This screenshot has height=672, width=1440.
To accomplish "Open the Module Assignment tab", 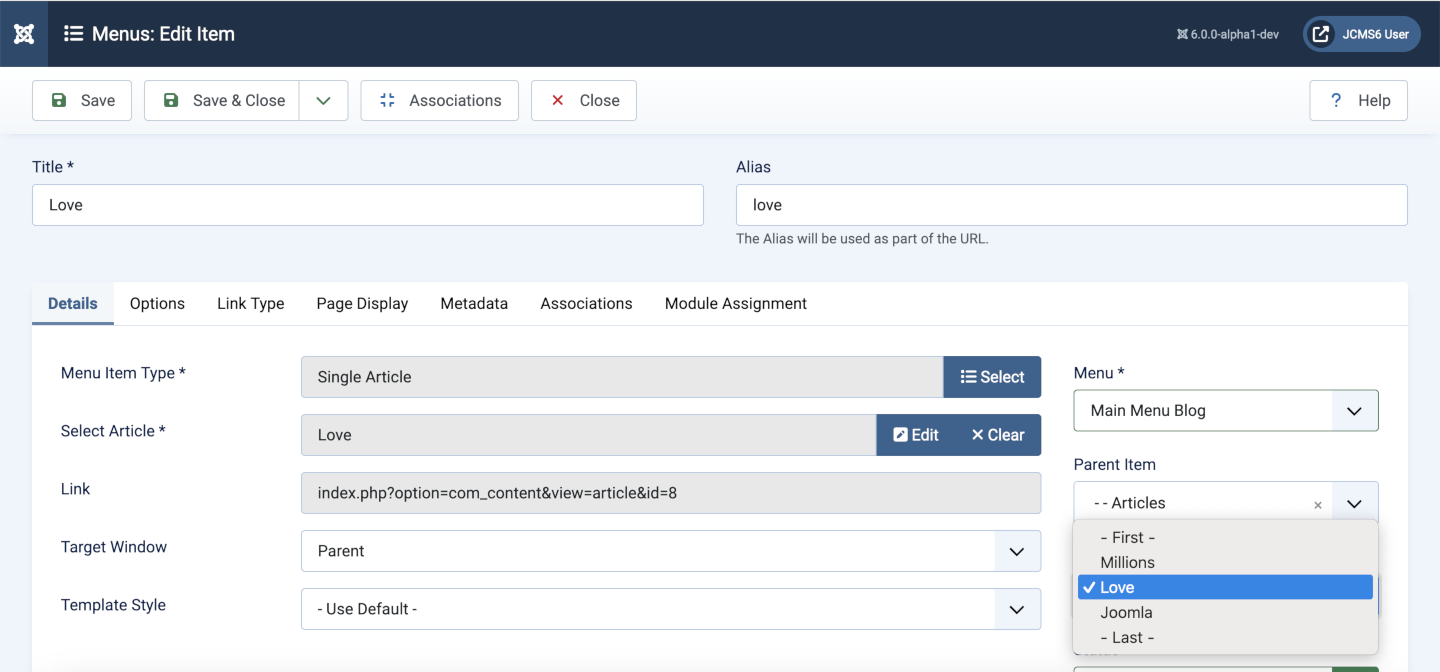I will pyautogui.click(x=735, y=303).
